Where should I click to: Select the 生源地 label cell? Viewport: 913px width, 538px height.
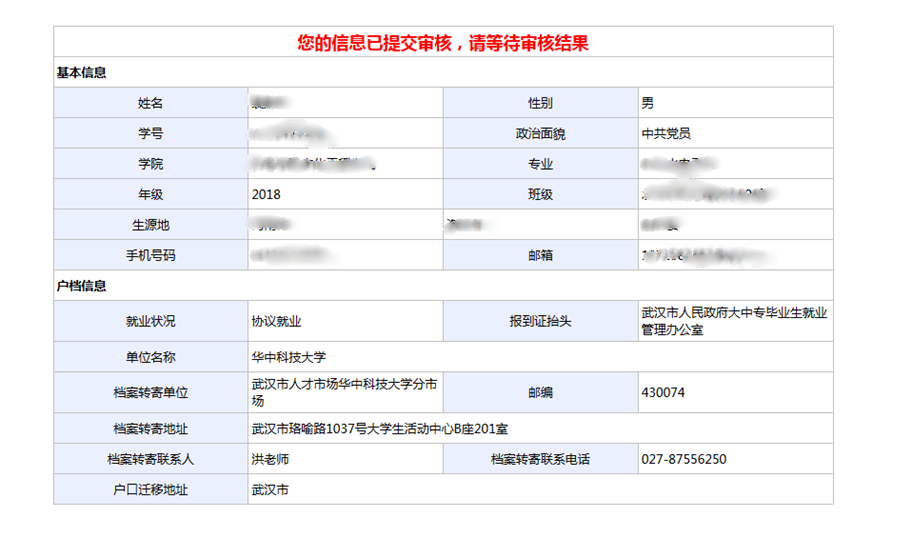point(150,225)
